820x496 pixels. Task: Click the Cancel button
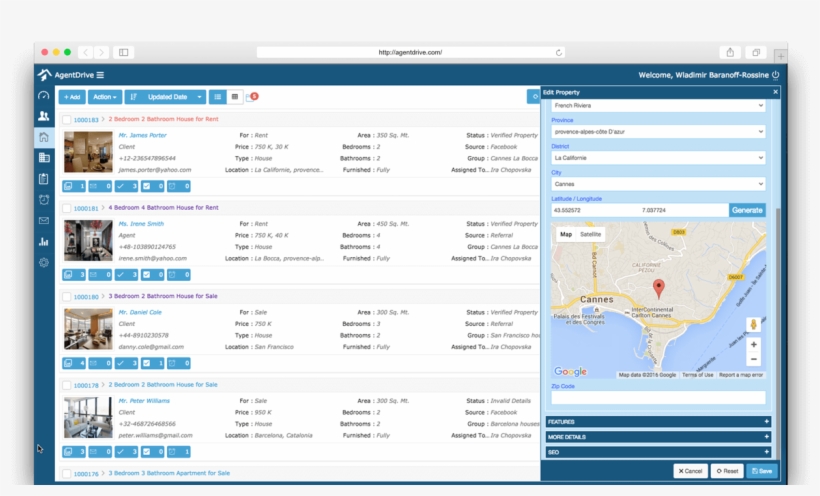coord(690,471)
